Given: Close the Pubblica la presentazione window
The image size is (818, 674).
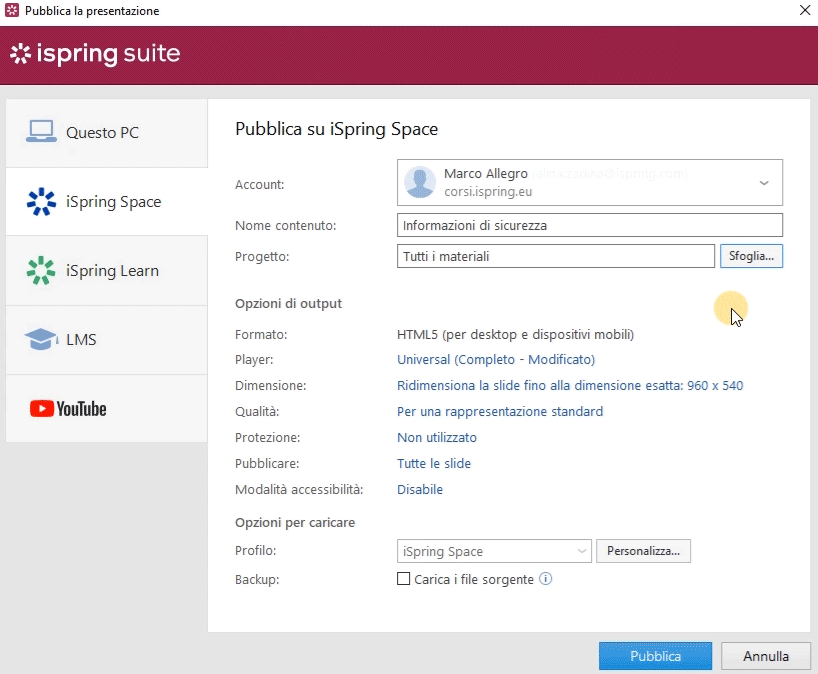Looking at the screenshot, I should pyautogui.click(x=804, y=11).
